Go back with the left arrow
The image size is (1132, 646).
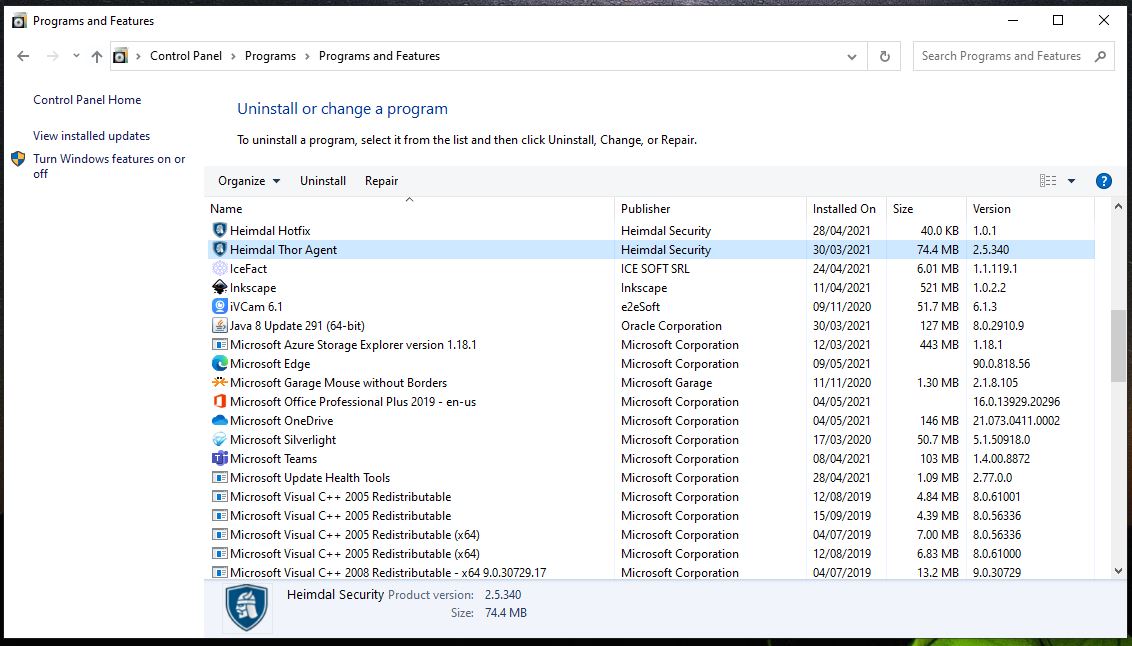point(23,56)
